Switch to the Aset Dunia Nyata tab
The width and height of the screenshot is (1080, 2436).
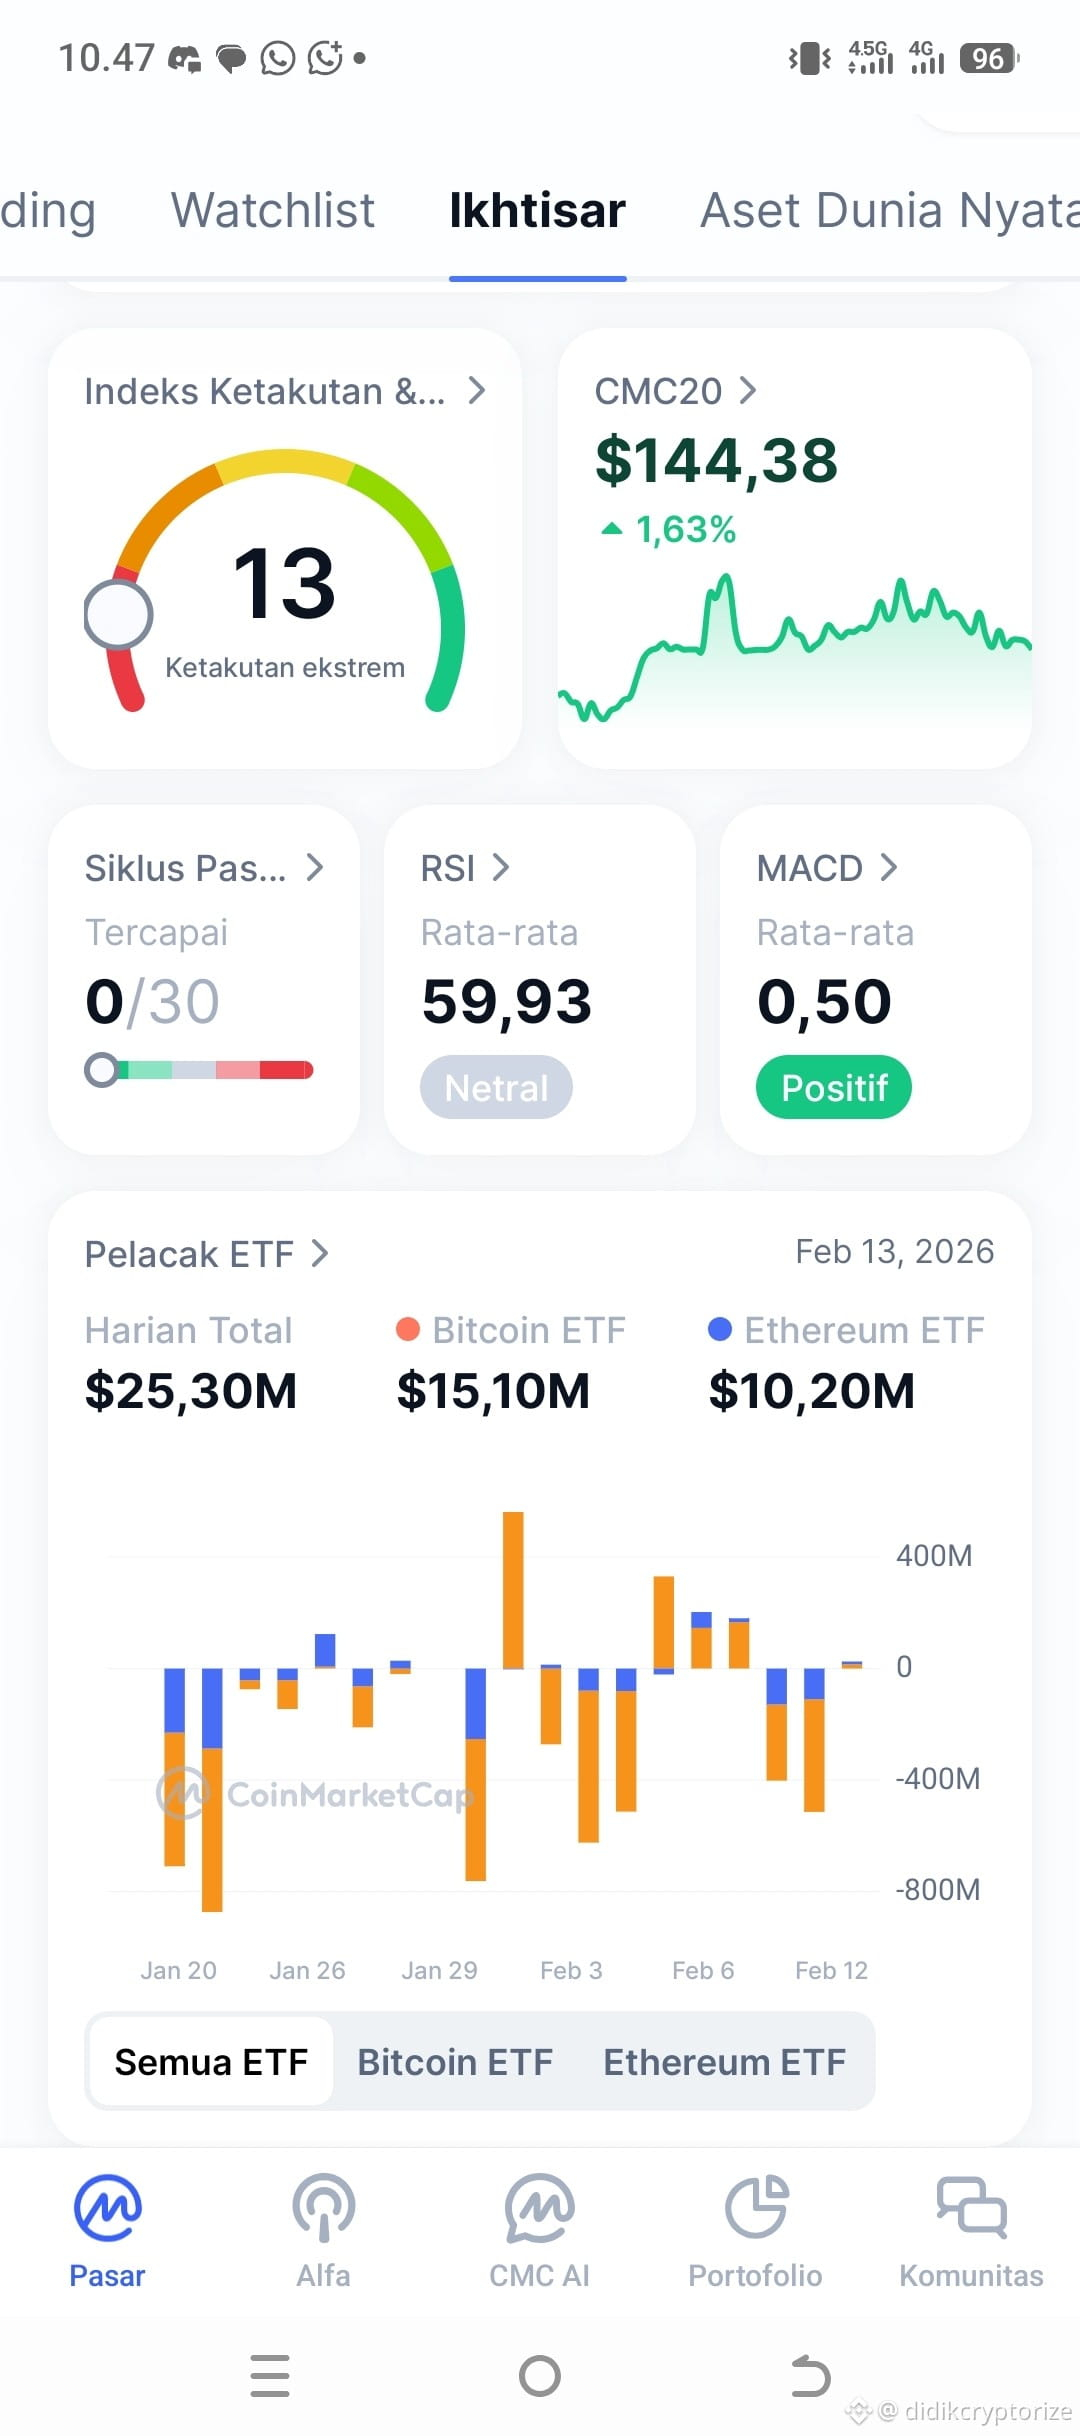pos(889,211)
